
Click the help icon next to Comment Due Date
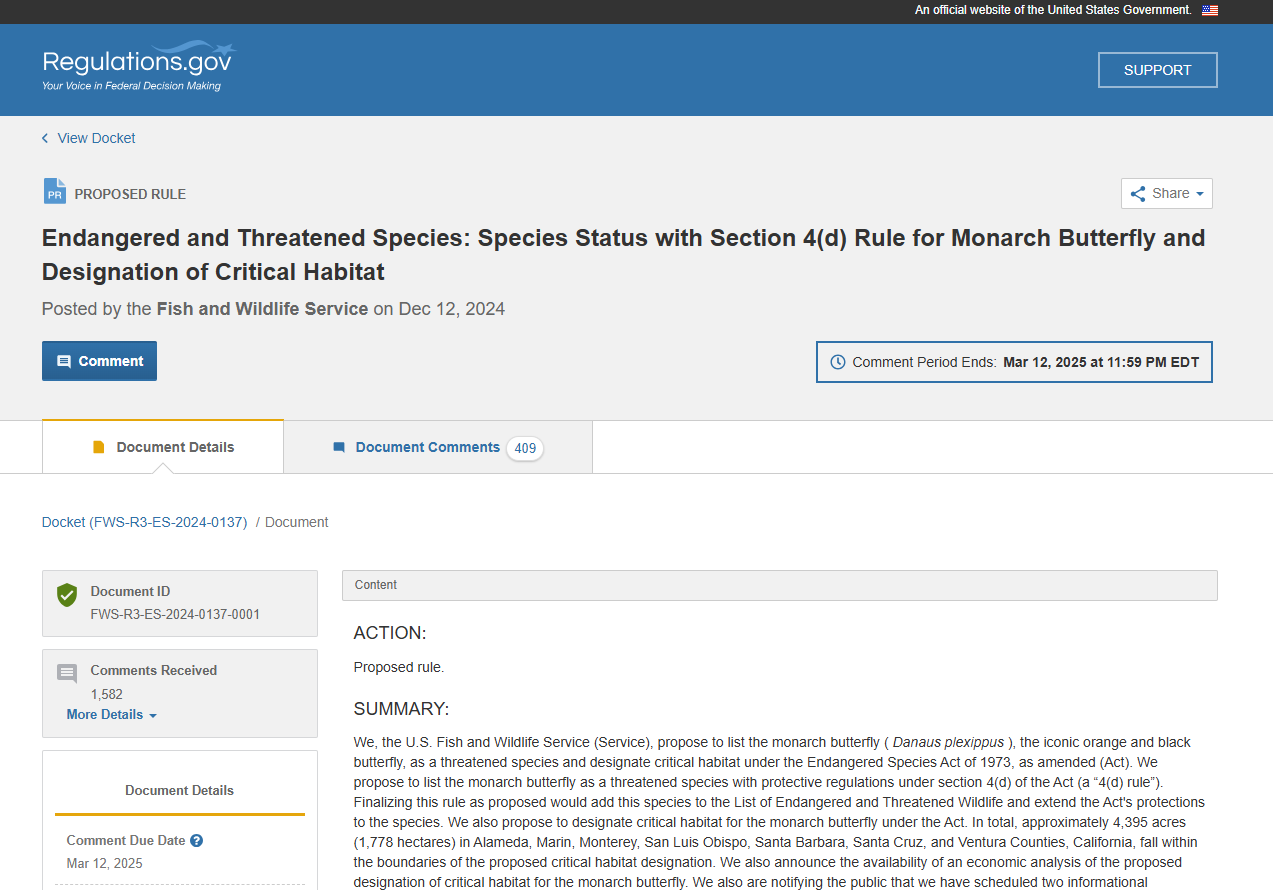pos(197,841)
